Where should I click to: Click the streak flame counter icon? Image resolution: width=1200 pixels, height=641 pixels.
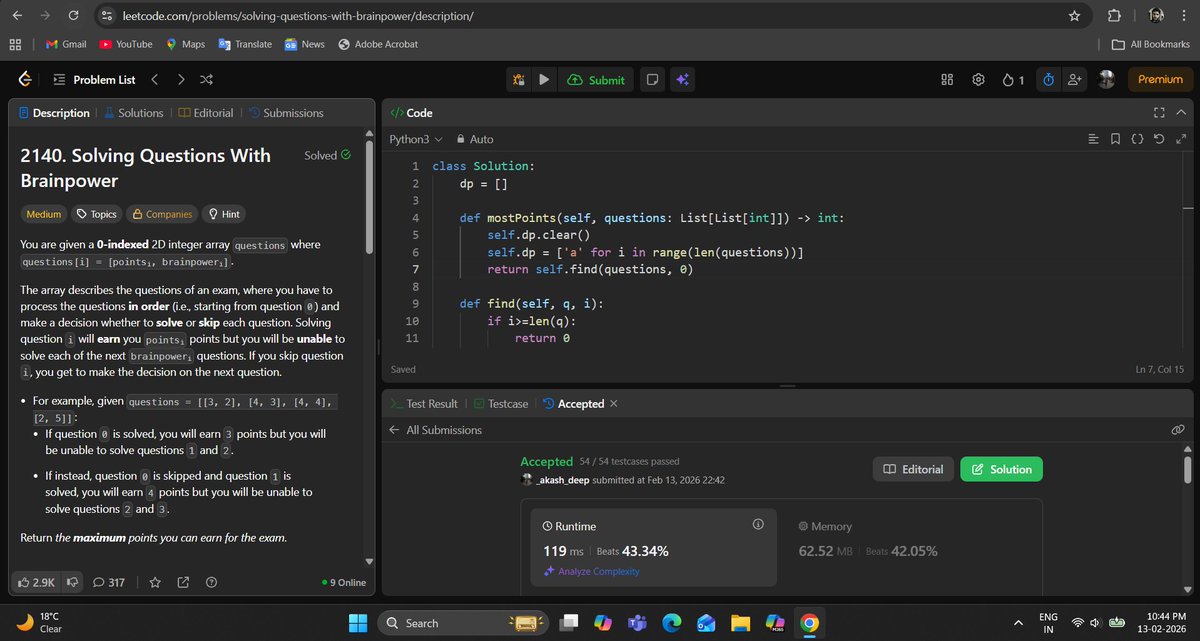tap(1012, 80)
